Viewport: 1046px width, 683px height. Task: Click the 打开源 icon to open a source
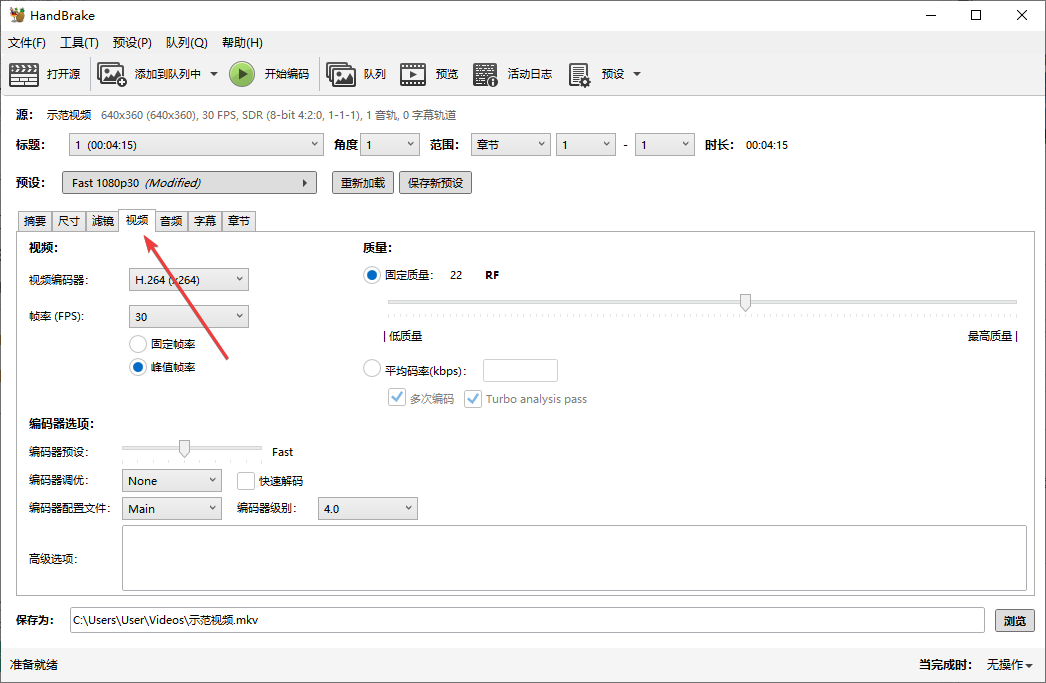pos(23,73)
